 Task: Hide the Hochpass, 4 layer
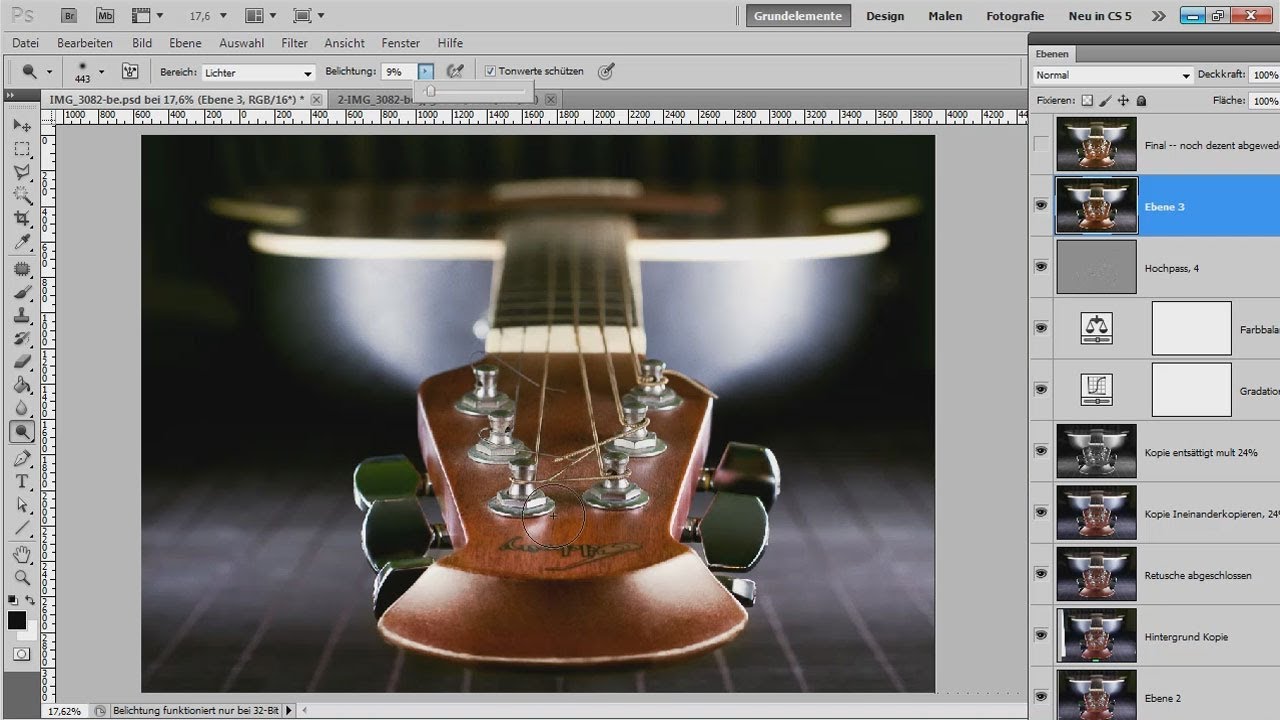pyautogui.click(x=1041, y=267)
